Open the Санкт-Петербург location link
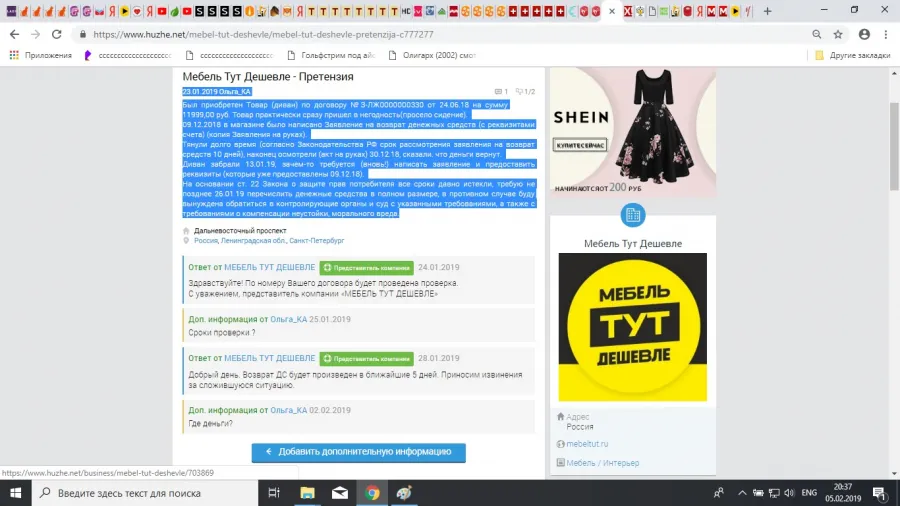Viewport: 900px width, 506px height. (x=317, y=240)
